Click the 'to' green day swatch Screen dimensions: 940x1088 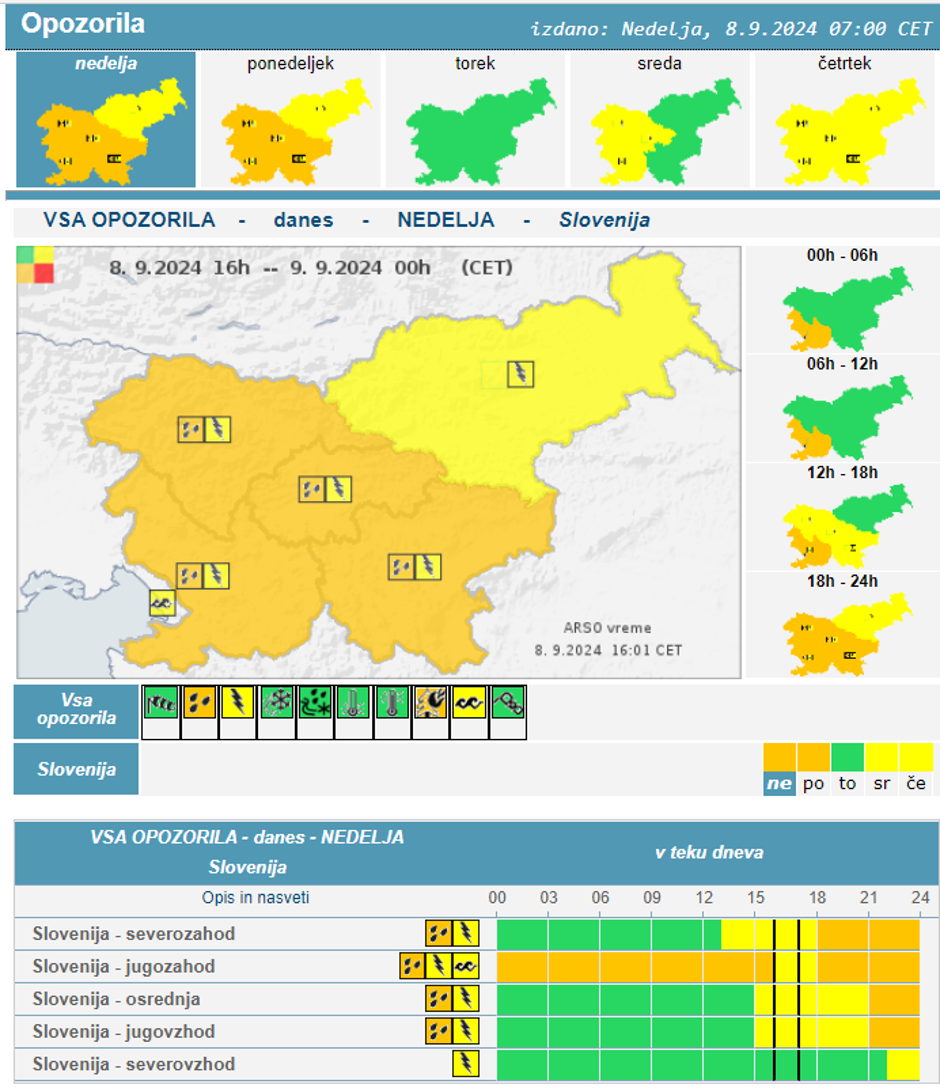pos(847,770)
